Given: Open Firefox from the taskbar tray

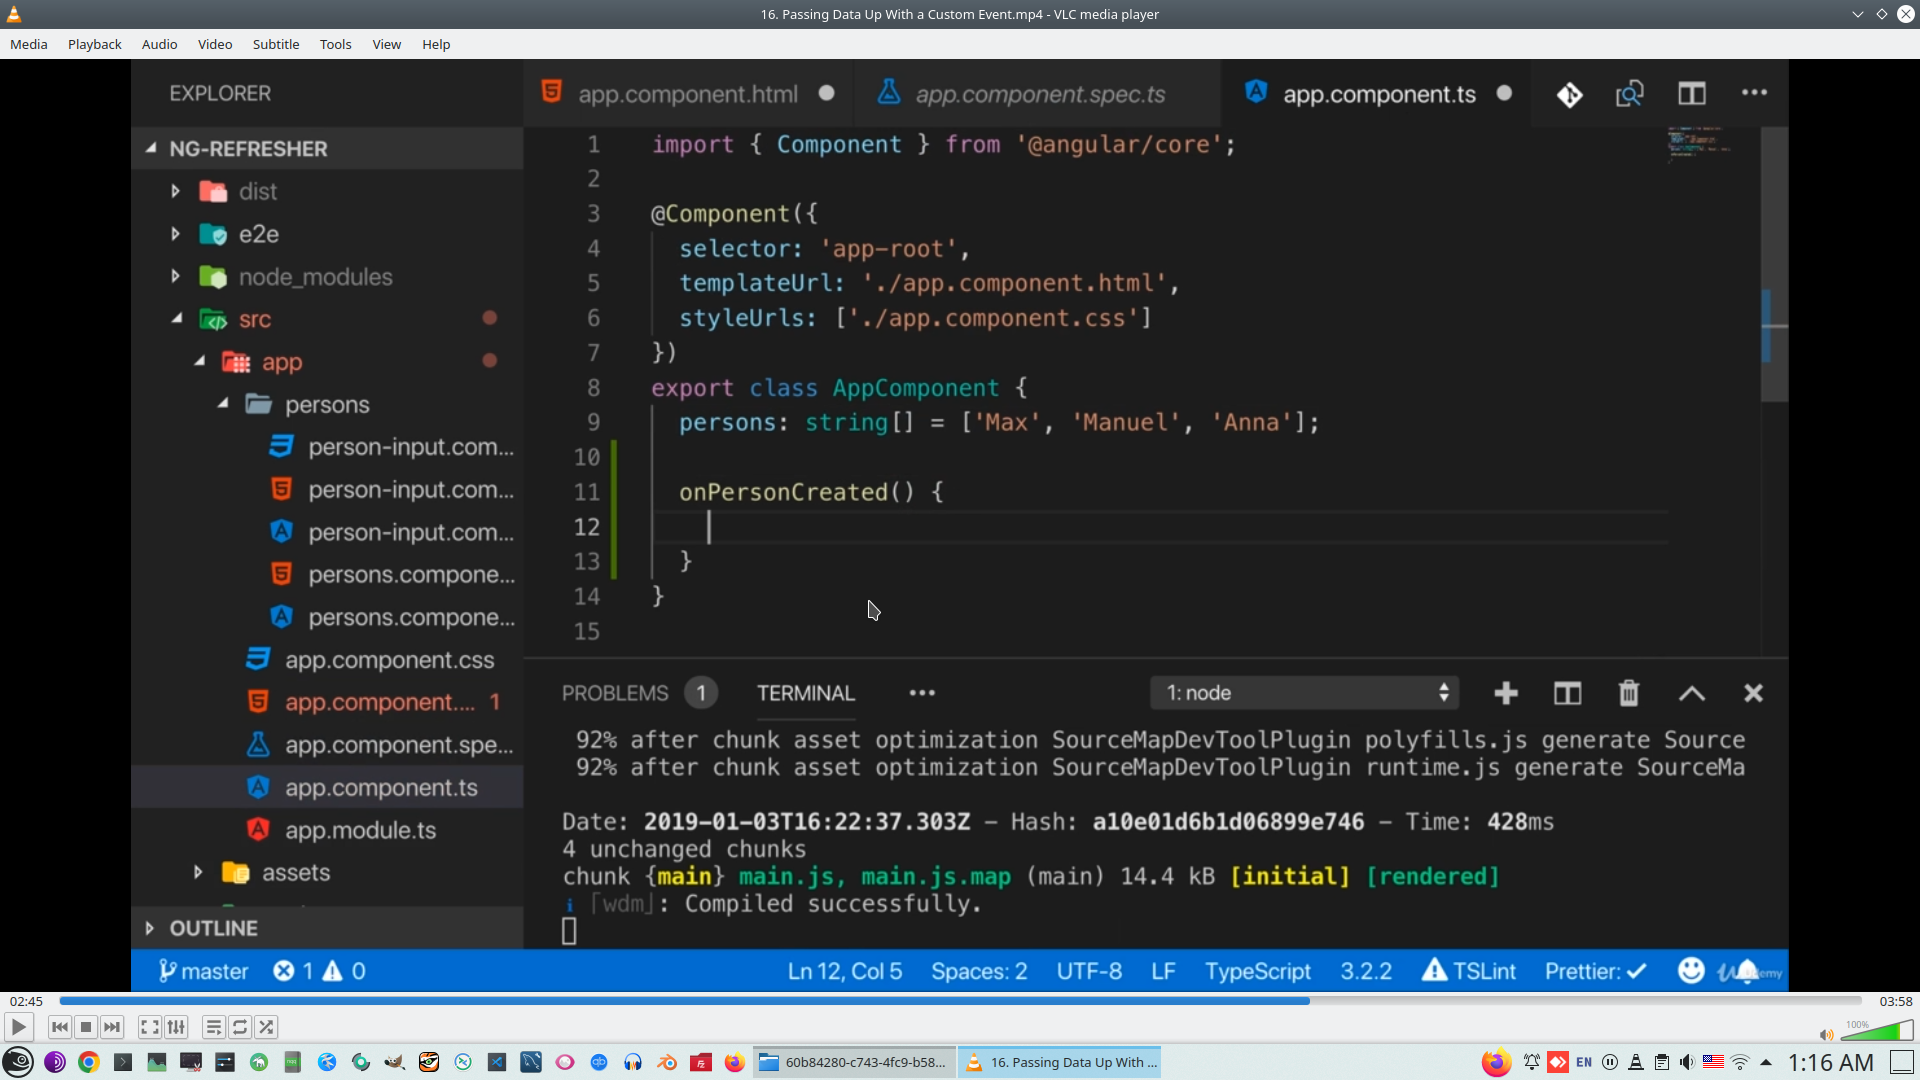Looking at the screenshot, I should [x=1496, y=1062].
